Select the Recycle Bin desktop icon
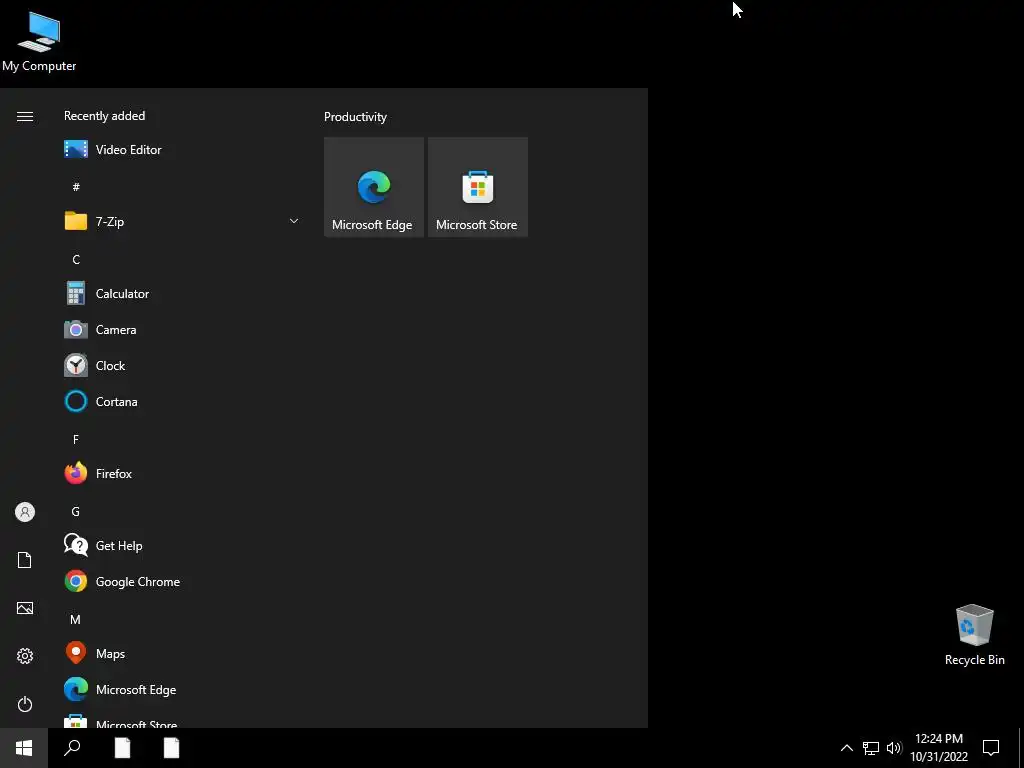Image resolution: width=1024 pixels, height=768 pixels. (x=974, y=635)
